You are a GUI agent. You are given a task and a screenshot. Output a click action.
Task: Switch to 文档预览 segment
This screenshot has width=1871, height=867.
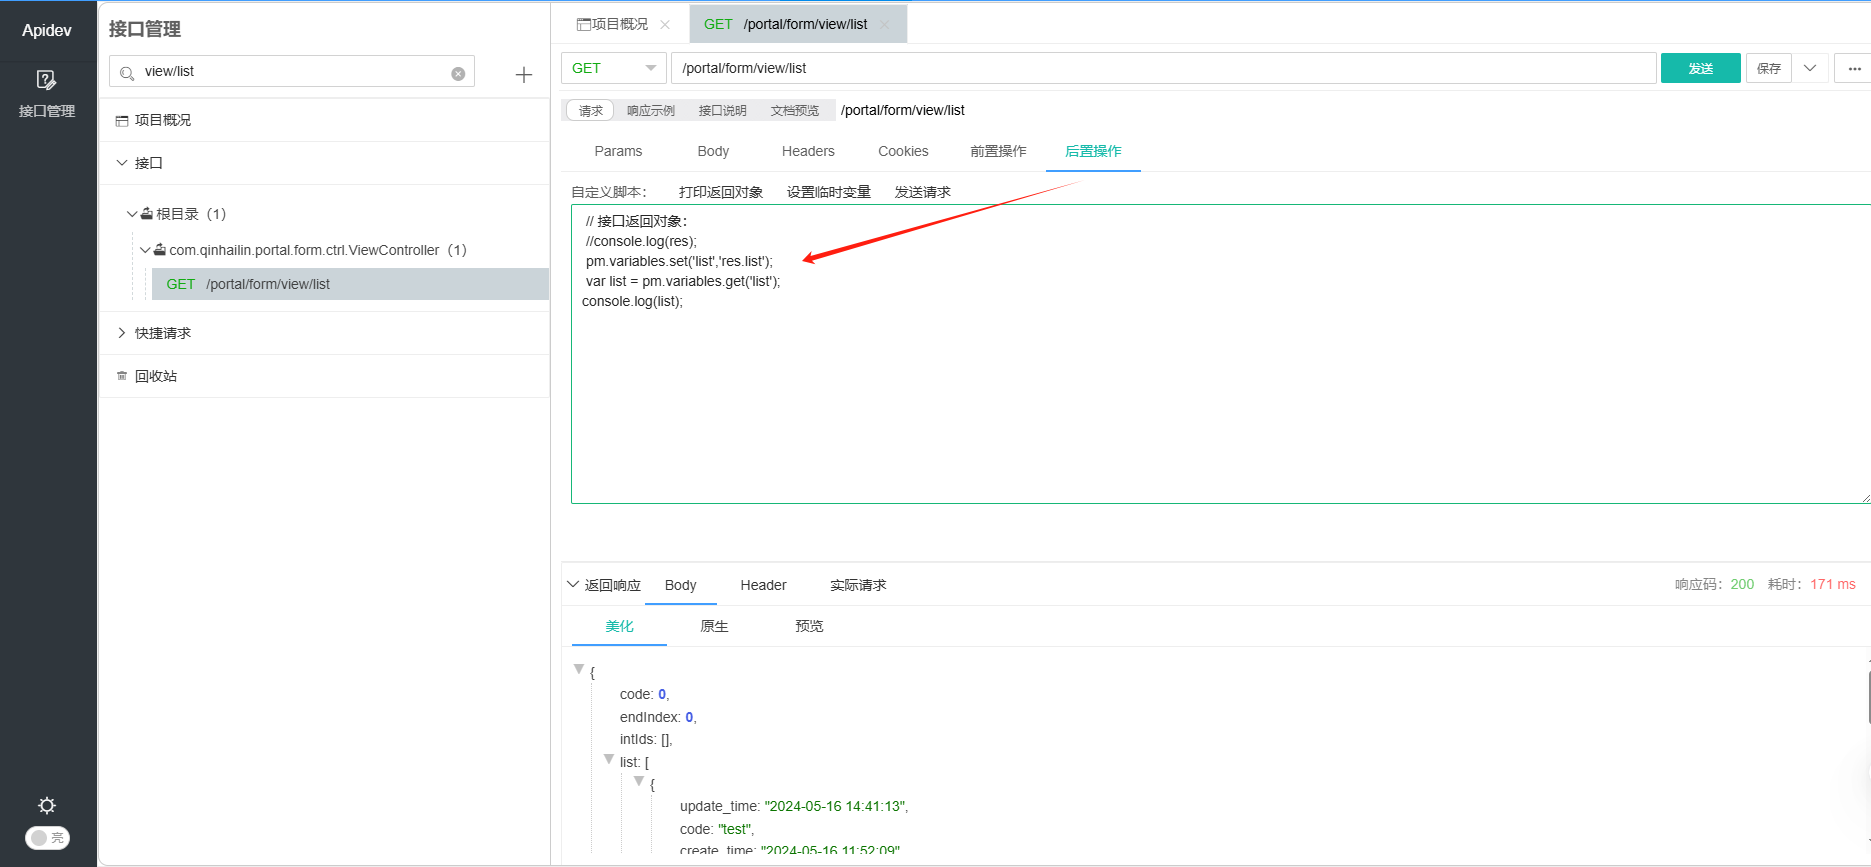(795, 110)
